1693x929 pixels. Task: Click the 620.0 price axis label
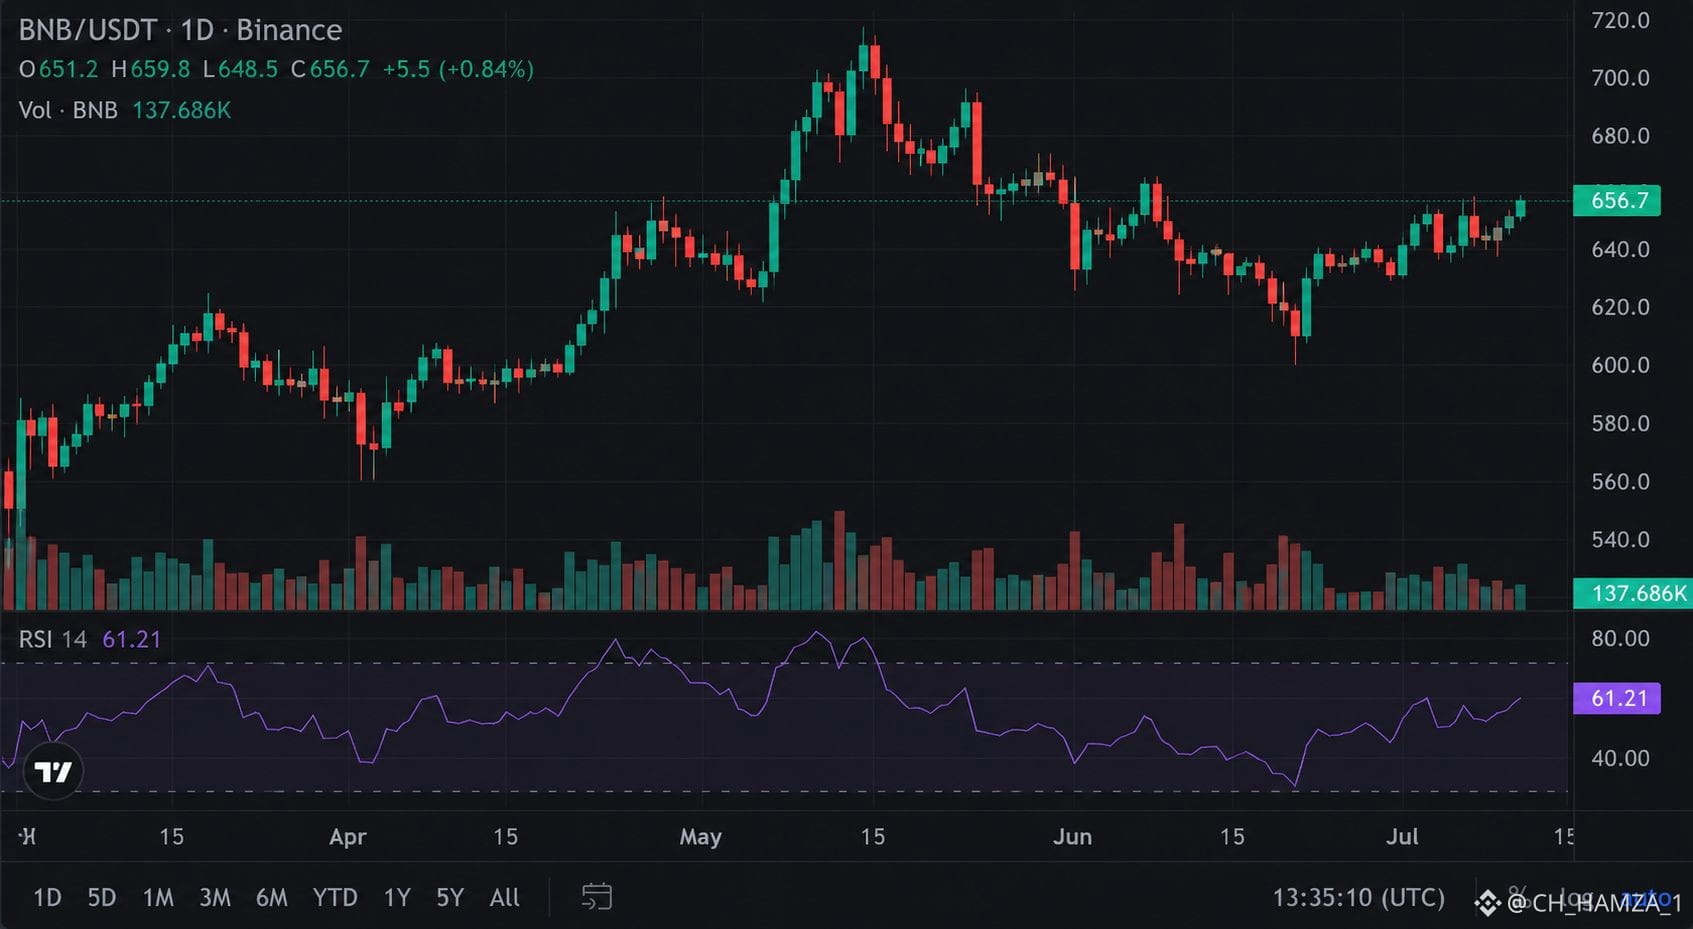[x=1620, y=308]
